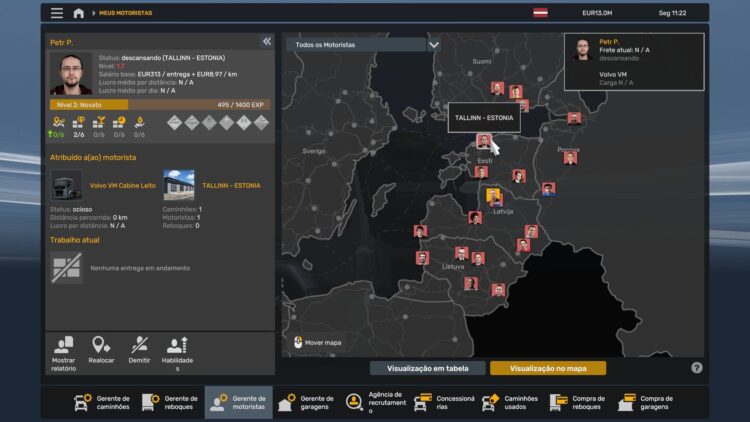Open the garage thumbnail image

point(179,186)
